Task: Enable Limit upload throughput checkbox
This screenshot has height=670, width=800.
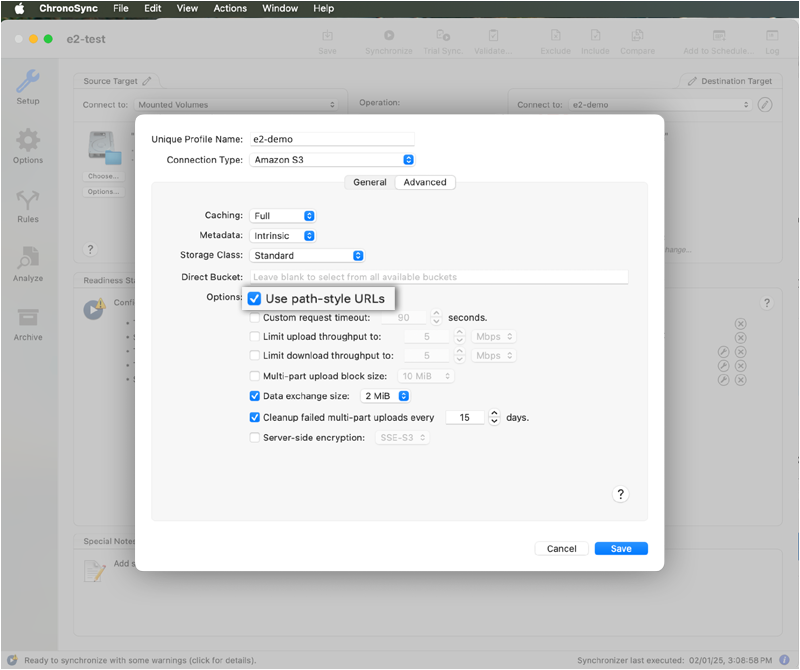Action: click(255, 336)
